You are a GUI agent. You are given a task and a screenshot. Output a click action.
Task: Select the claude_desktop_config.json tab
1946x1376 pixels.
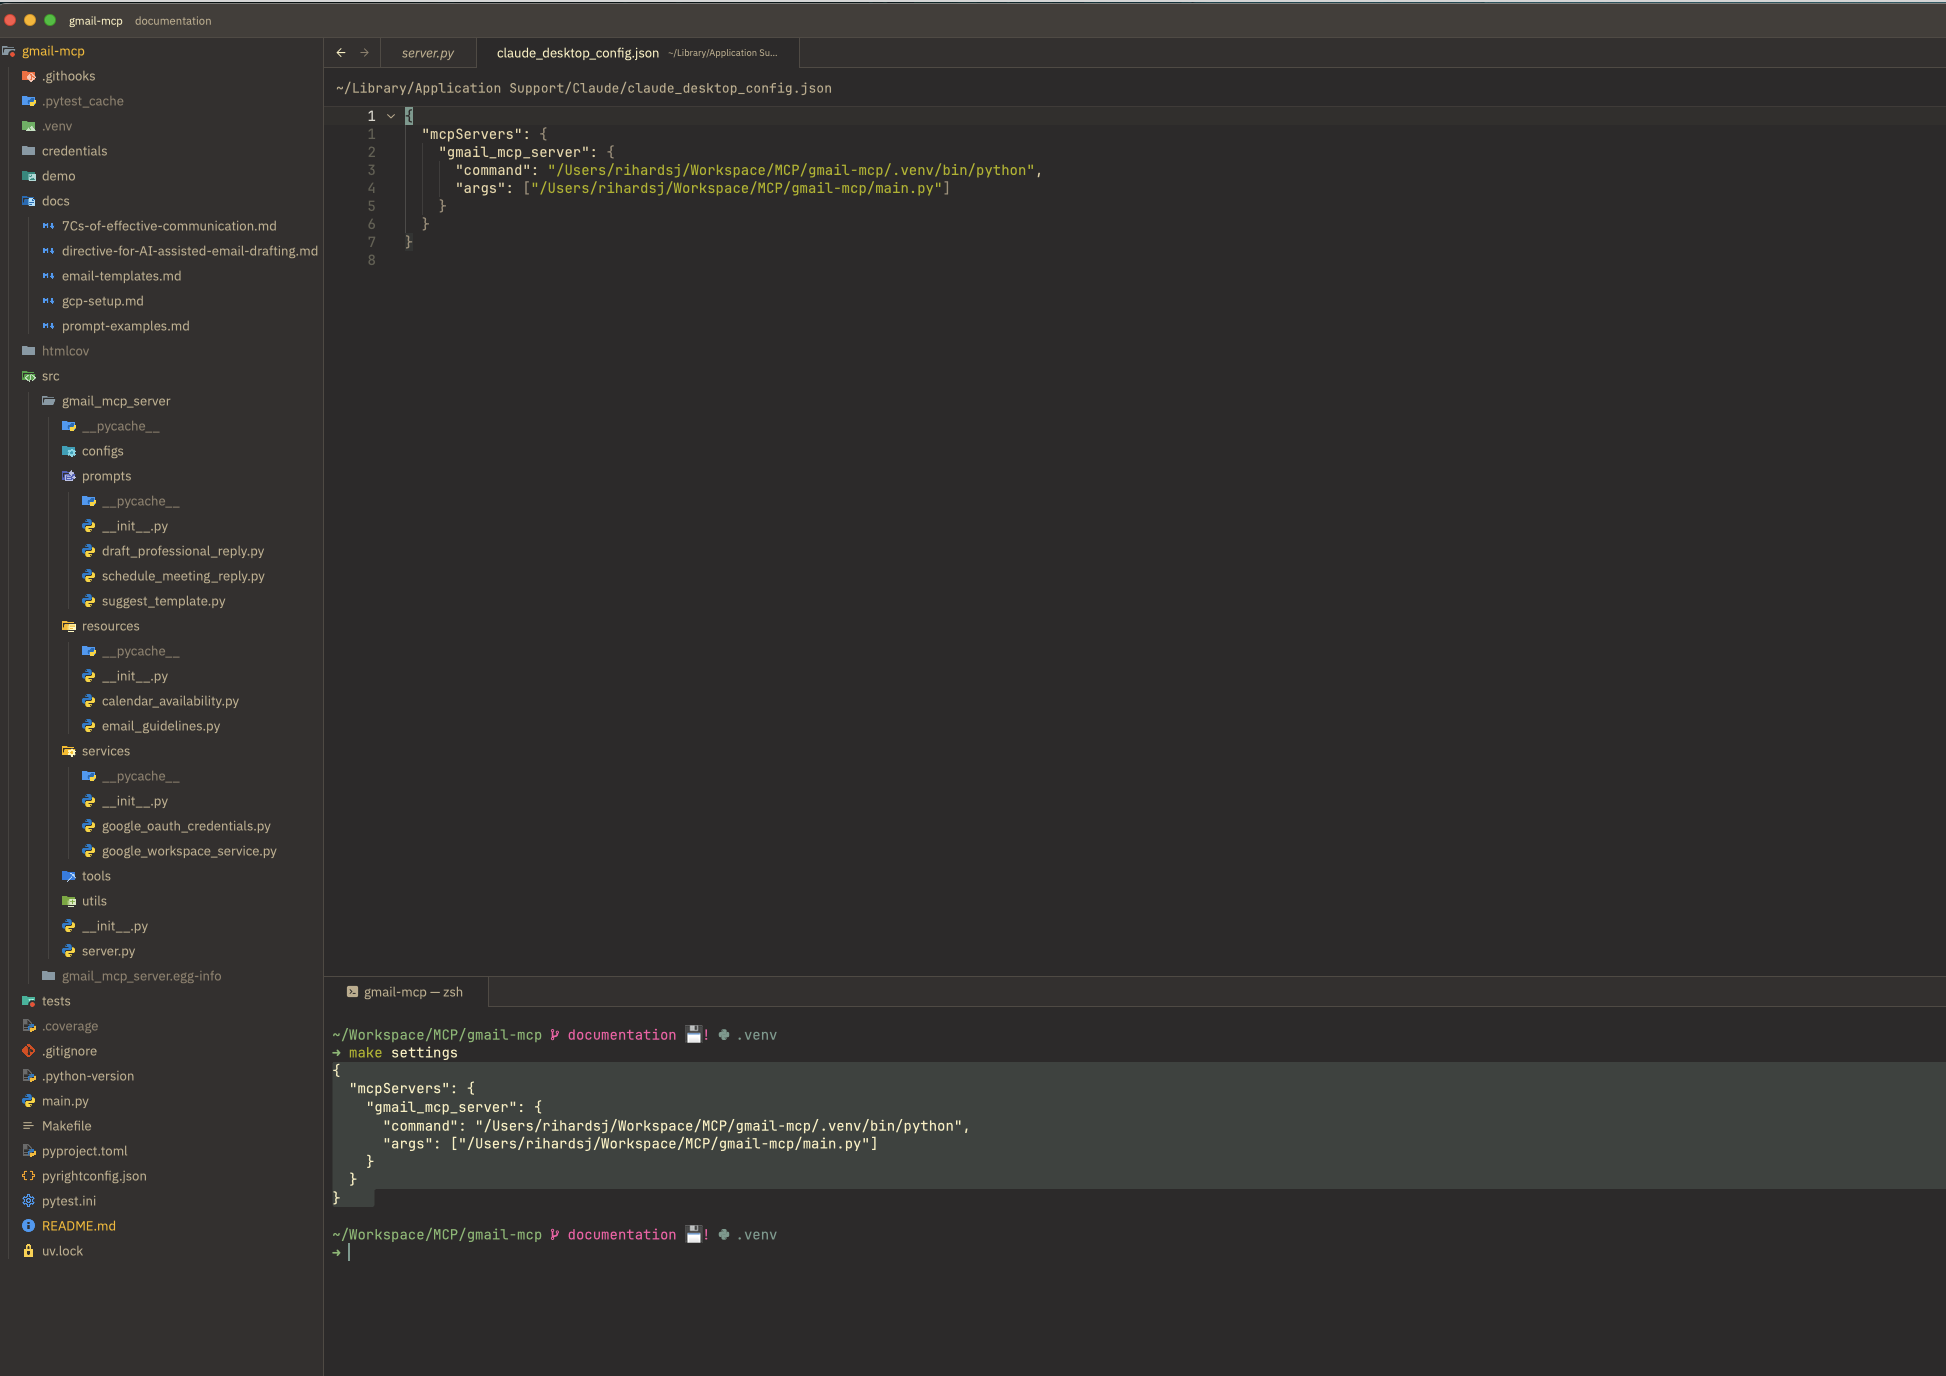[577, 53]
